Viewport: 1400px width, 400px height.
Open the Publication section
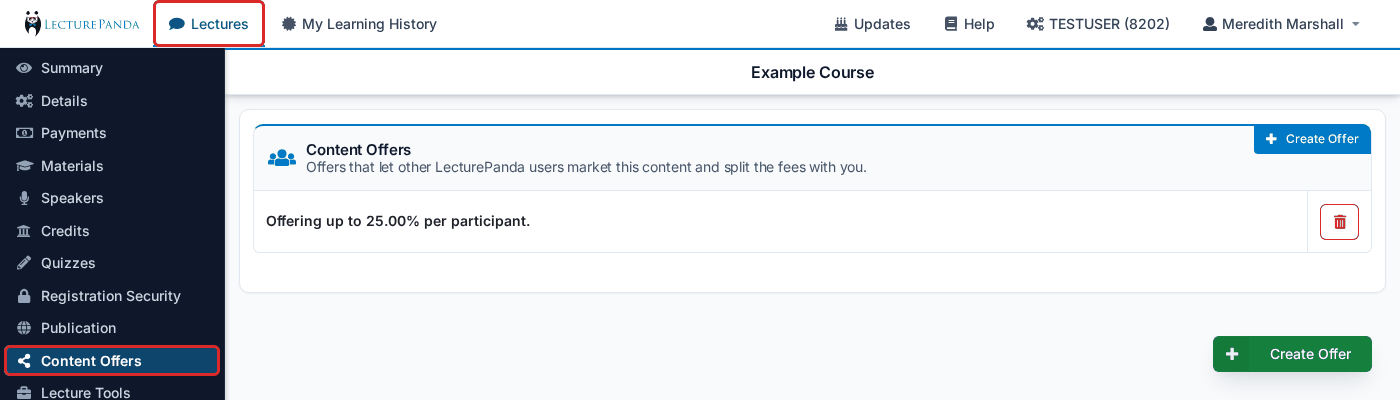[x=112, y=328]
